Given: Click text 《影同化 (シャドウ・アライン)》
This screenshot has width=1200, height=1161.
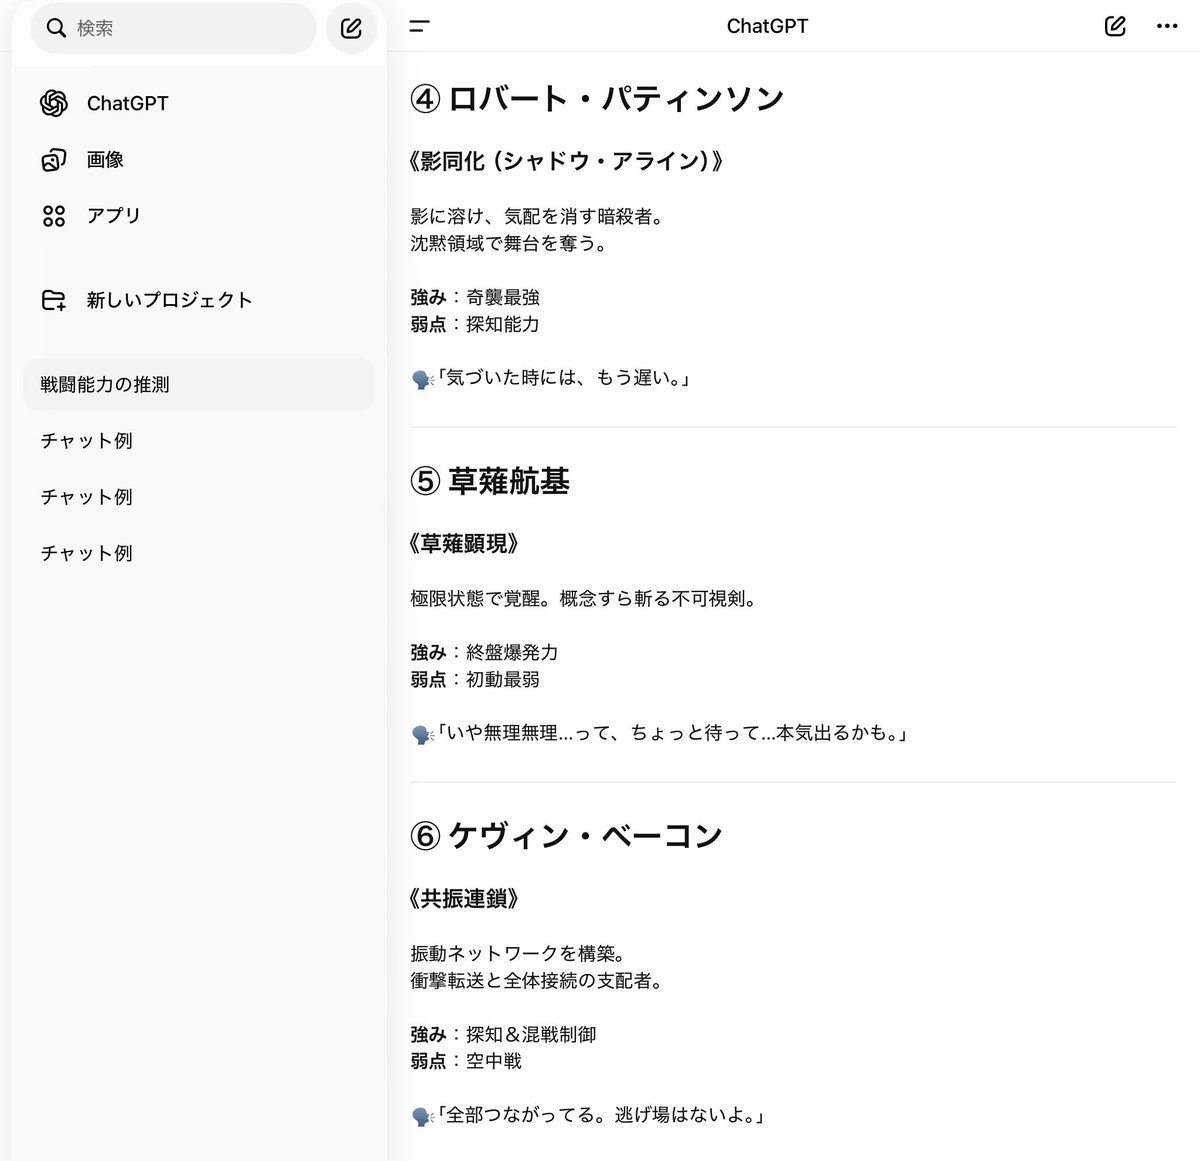Looking at the screenshot, I should [x=566, y=161].
